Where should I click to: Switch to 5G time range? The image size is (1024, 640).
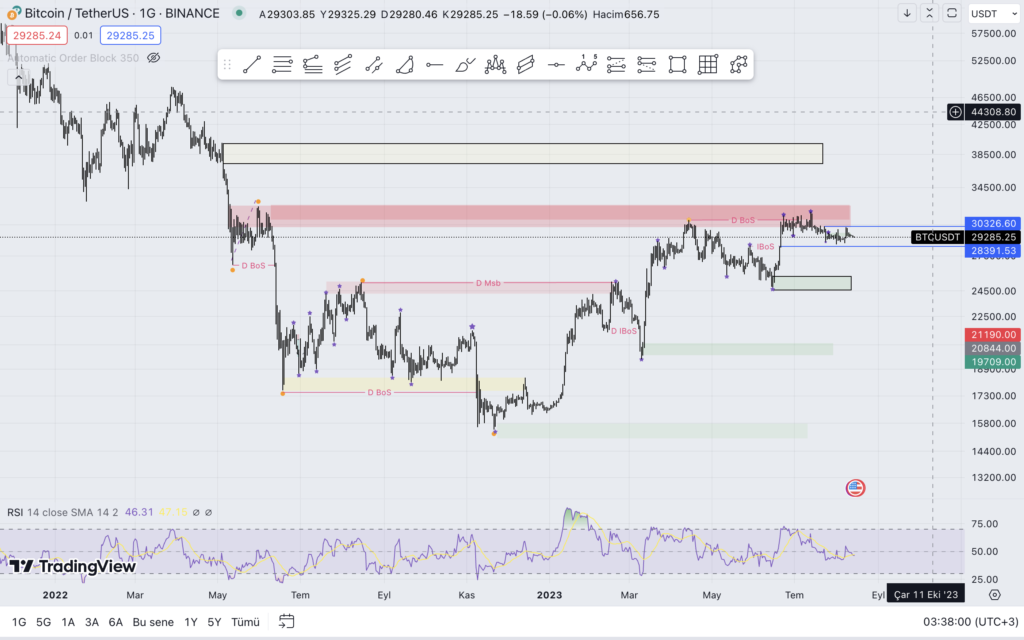[43, 622]
